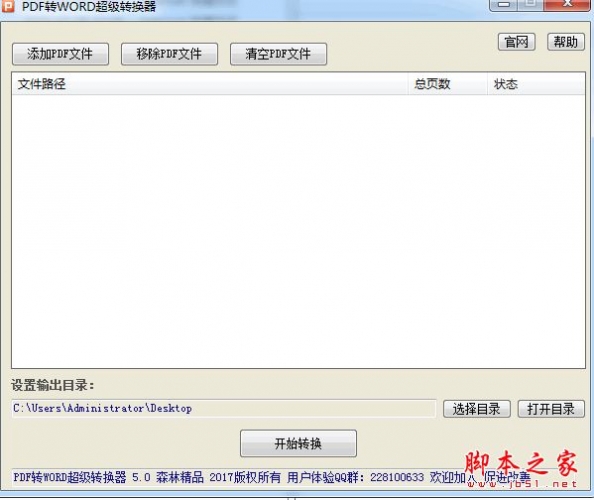Focus the output directory path field
Image resolution: width=594 pixels, height=500 pixels.
click(224, 409)
